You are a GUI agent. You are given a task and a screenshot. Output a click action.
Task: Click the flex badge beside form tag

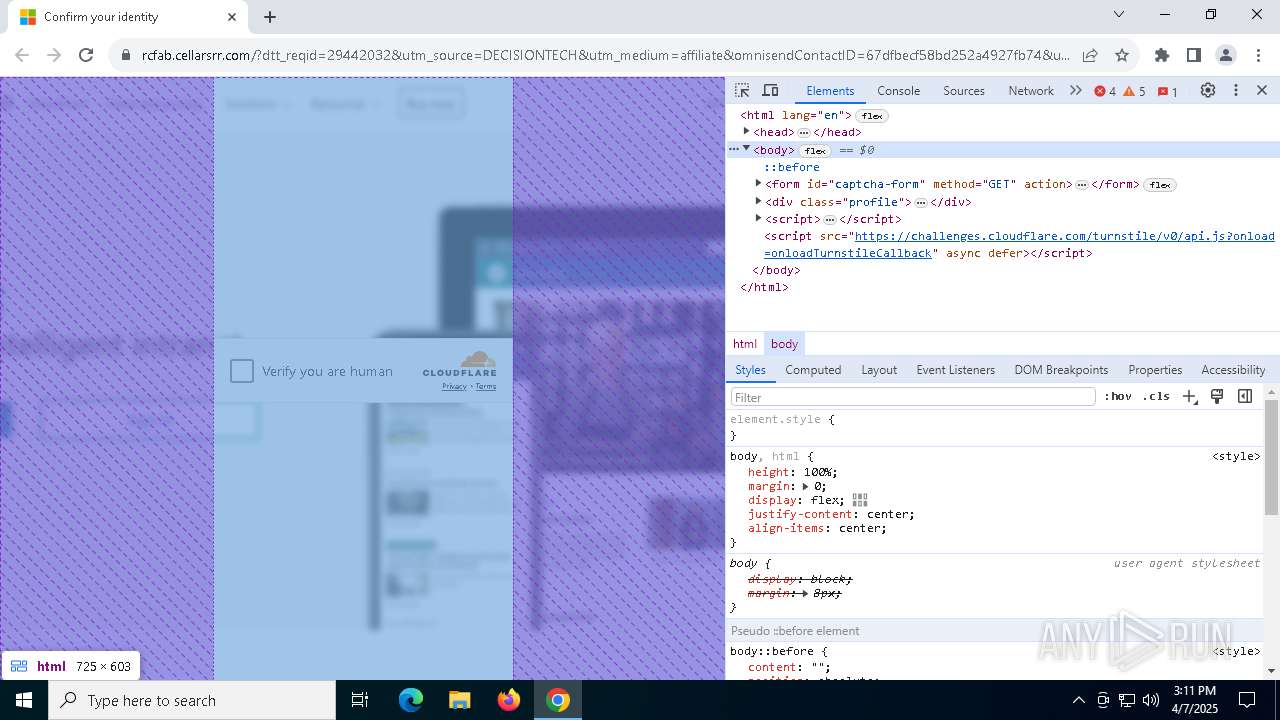coord(1160,185)
